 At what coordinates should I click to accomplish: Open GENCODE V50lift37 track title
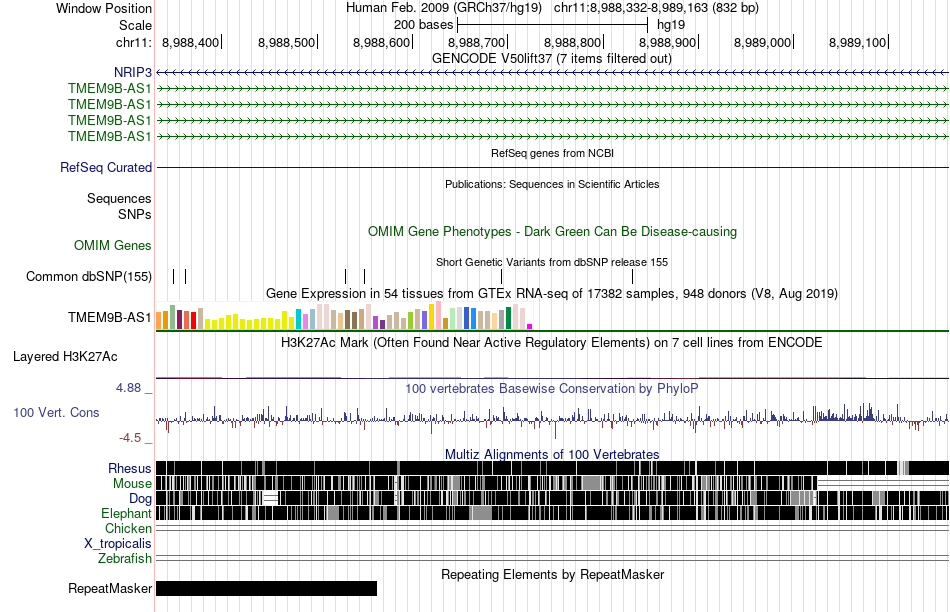pyautogui.click(x=552, y=59)
